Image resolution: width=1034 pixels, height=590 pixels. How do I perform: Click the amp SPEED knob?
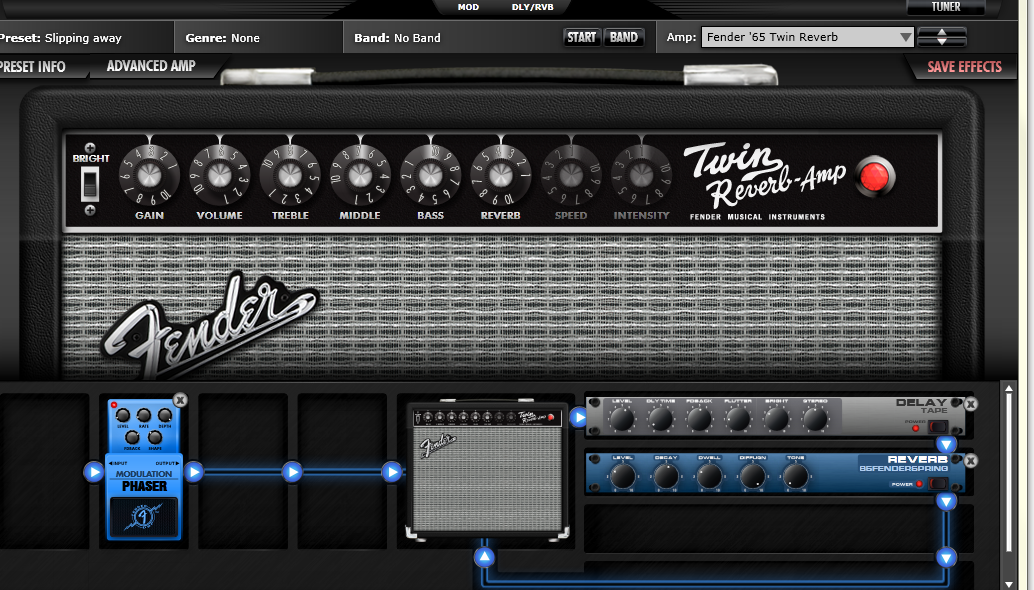571,175
